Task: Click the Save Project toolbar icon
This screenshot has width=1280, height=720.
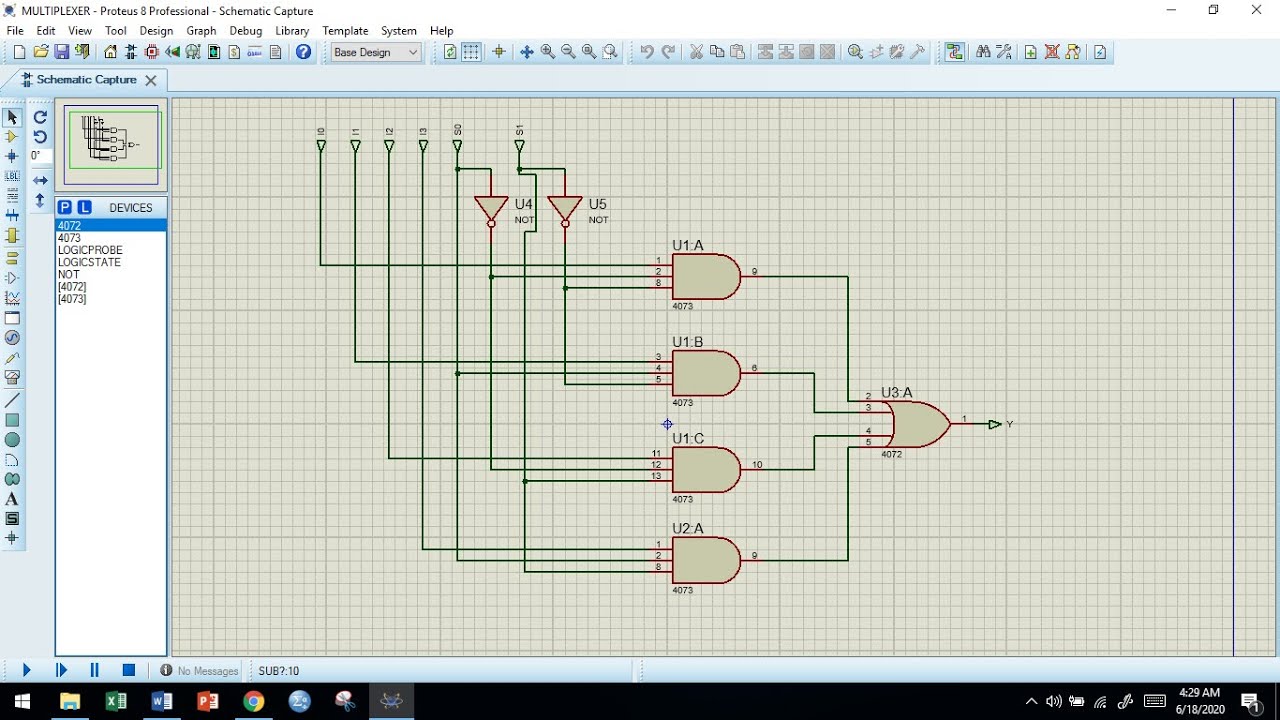Action: (x=62, y=52)
